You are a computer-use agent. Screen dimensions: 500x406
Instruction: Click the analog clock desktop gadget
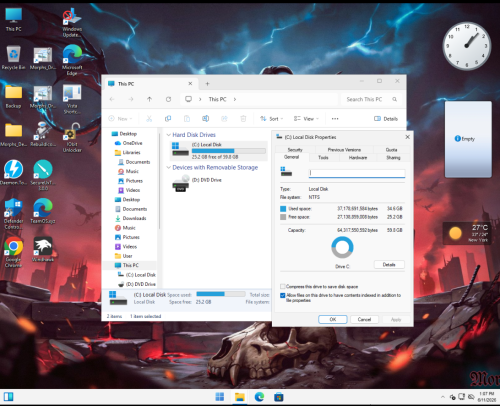(467, 46)
